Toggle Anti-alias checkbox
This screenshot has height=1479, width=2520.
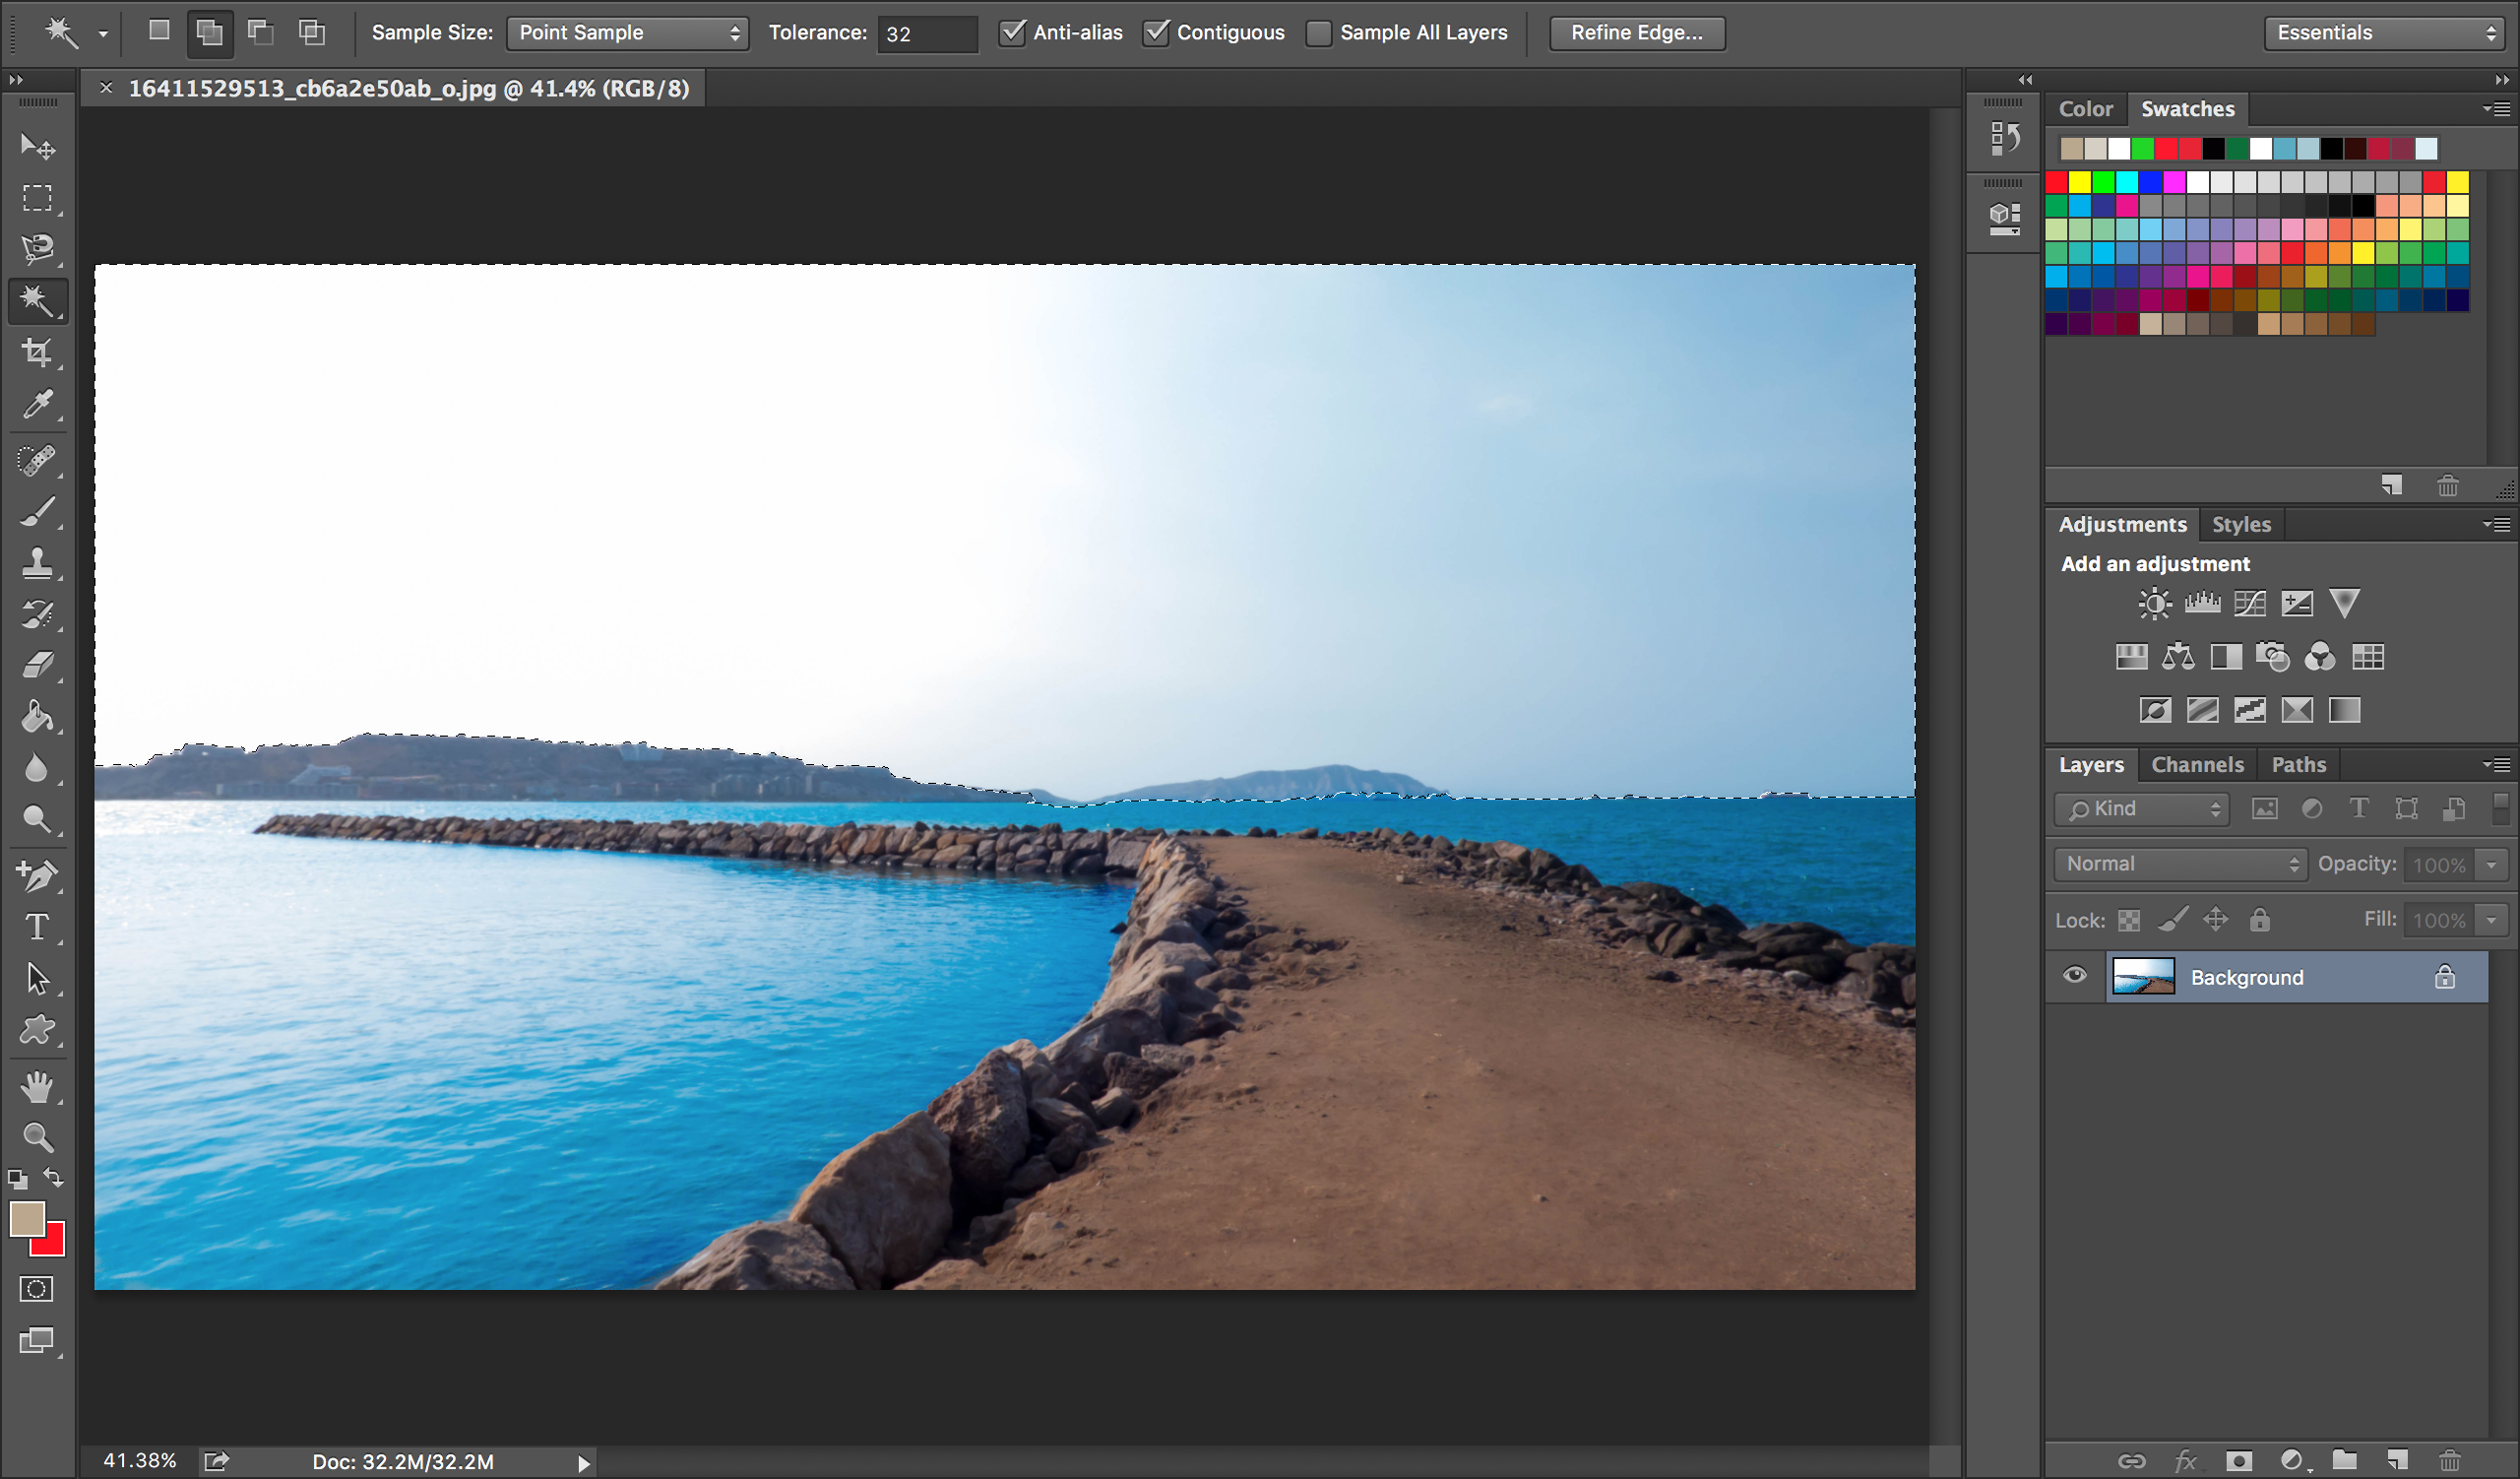[1012, 32]
